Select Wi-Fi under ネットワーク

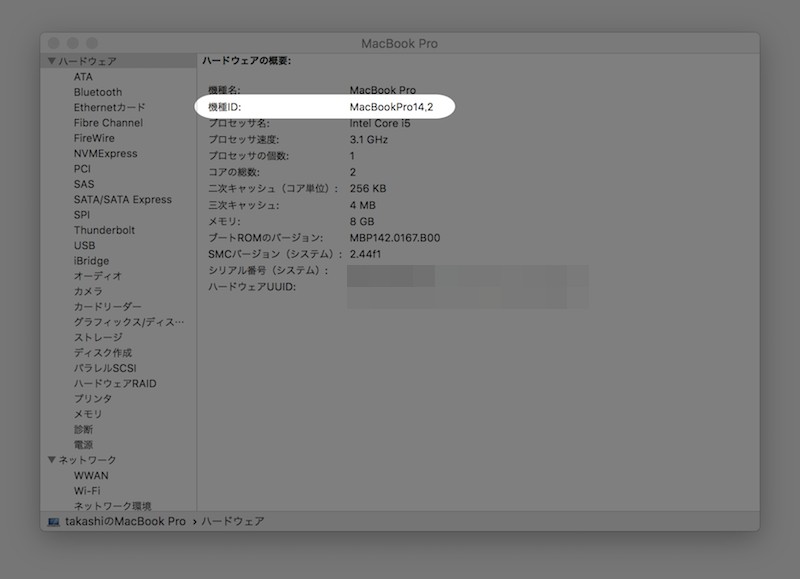click(87, 490)
